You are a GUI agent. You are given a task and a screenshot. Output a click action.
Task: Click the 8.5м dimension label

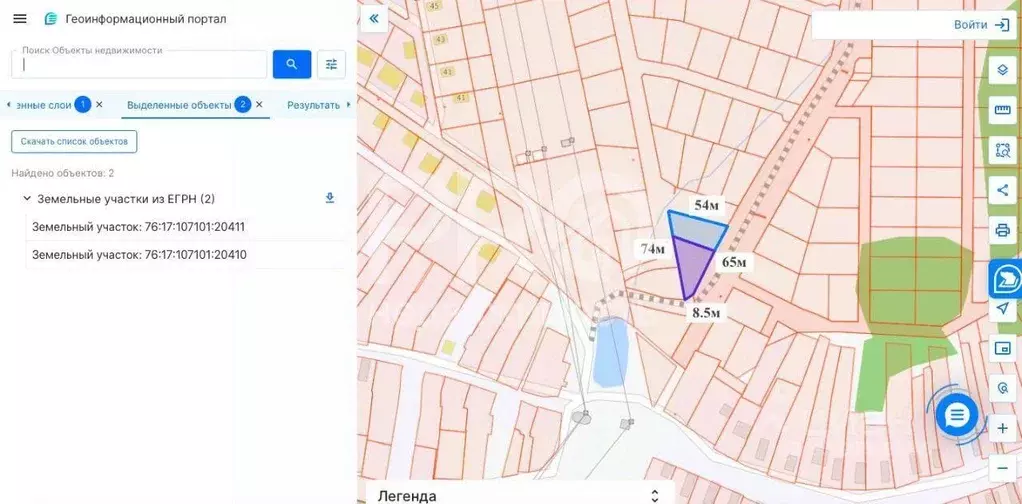click(x=706, y=313)
